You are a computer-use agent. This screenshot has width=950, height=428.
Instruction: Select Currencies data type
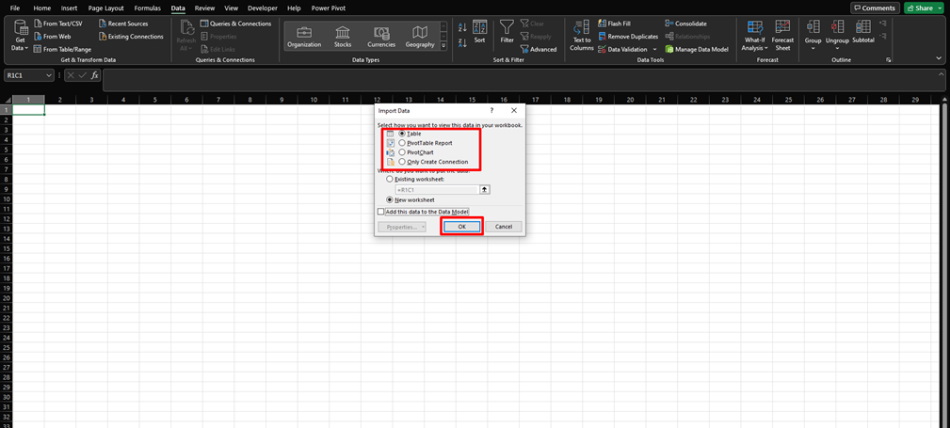[381, 37]
